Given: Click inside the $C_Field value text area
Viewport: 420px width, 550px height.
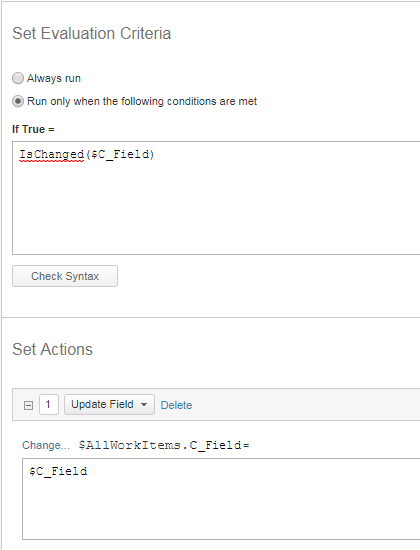Looking at the screenshot, I should [x=221, y=499].
